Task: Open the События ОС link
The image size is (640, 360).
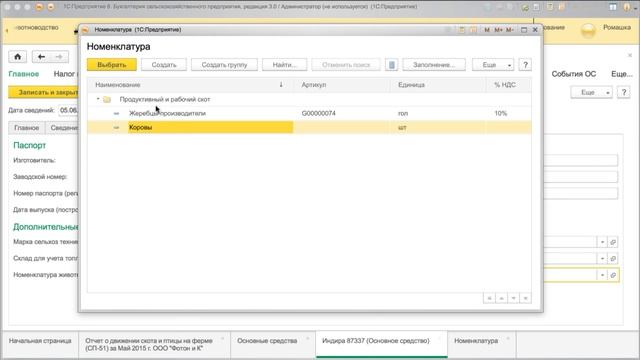Action: [x=573, y=74]
